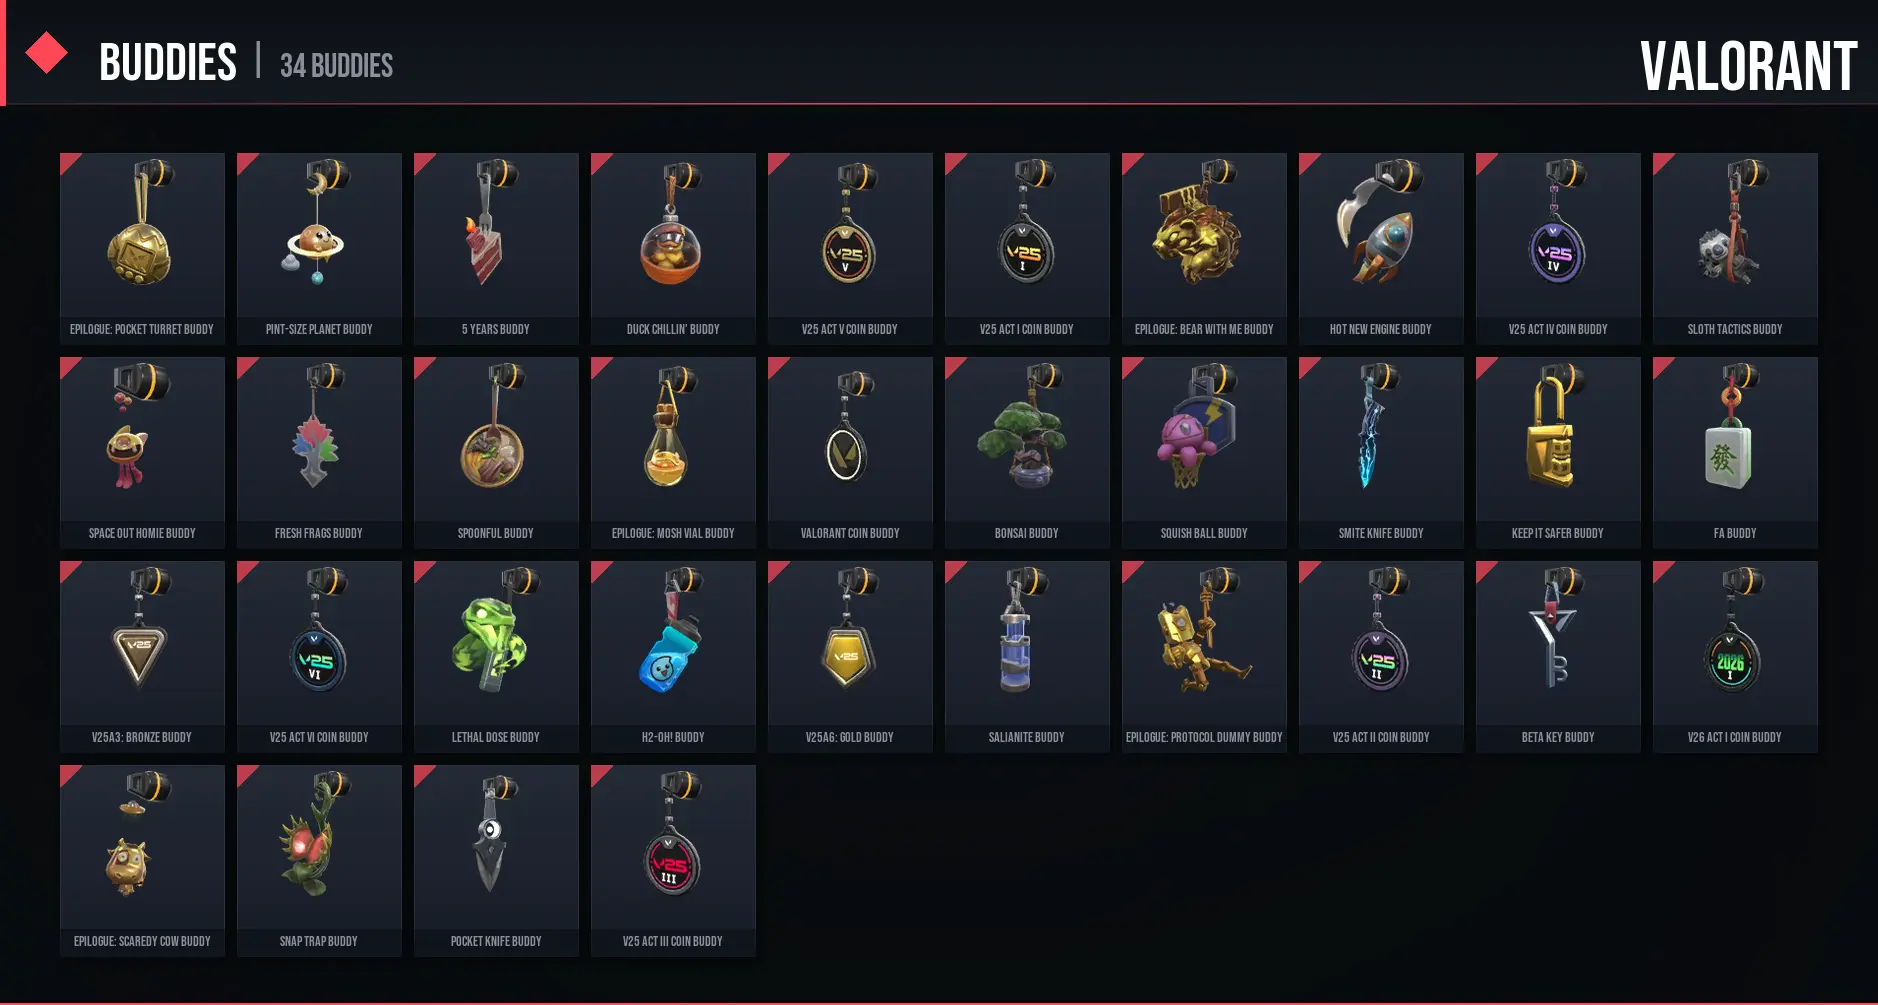Open the Bonsai Buddy tree charm
The width and height of the screenshot is (1878, 1005).
pyautogui.click(x=1027, y=435)
